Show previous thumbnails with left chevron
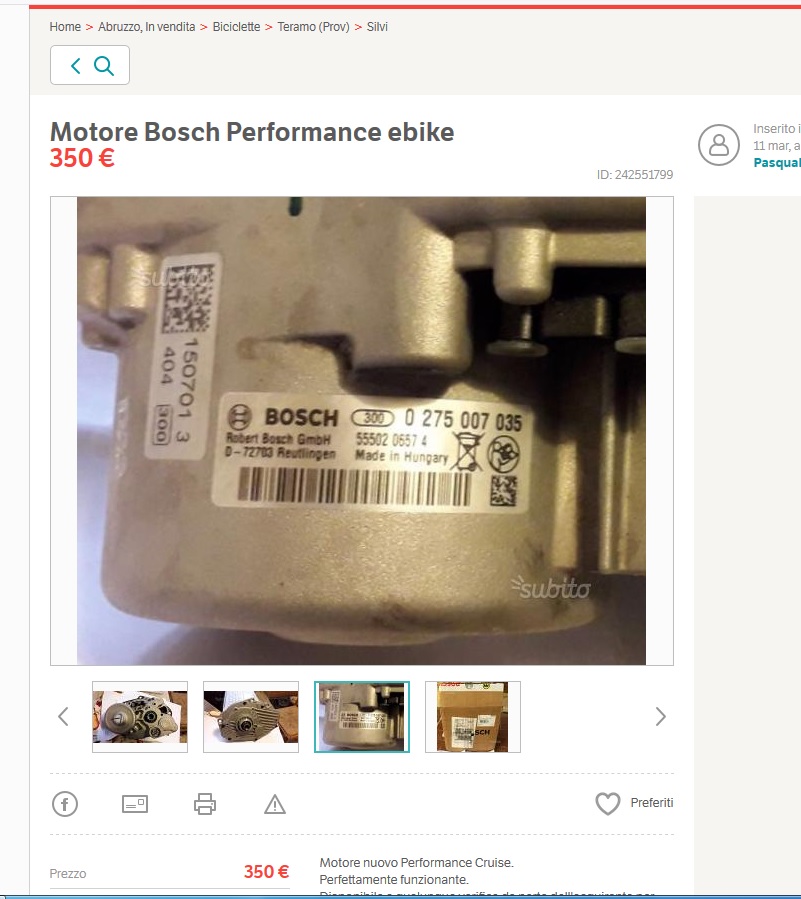 click(63, 717)
